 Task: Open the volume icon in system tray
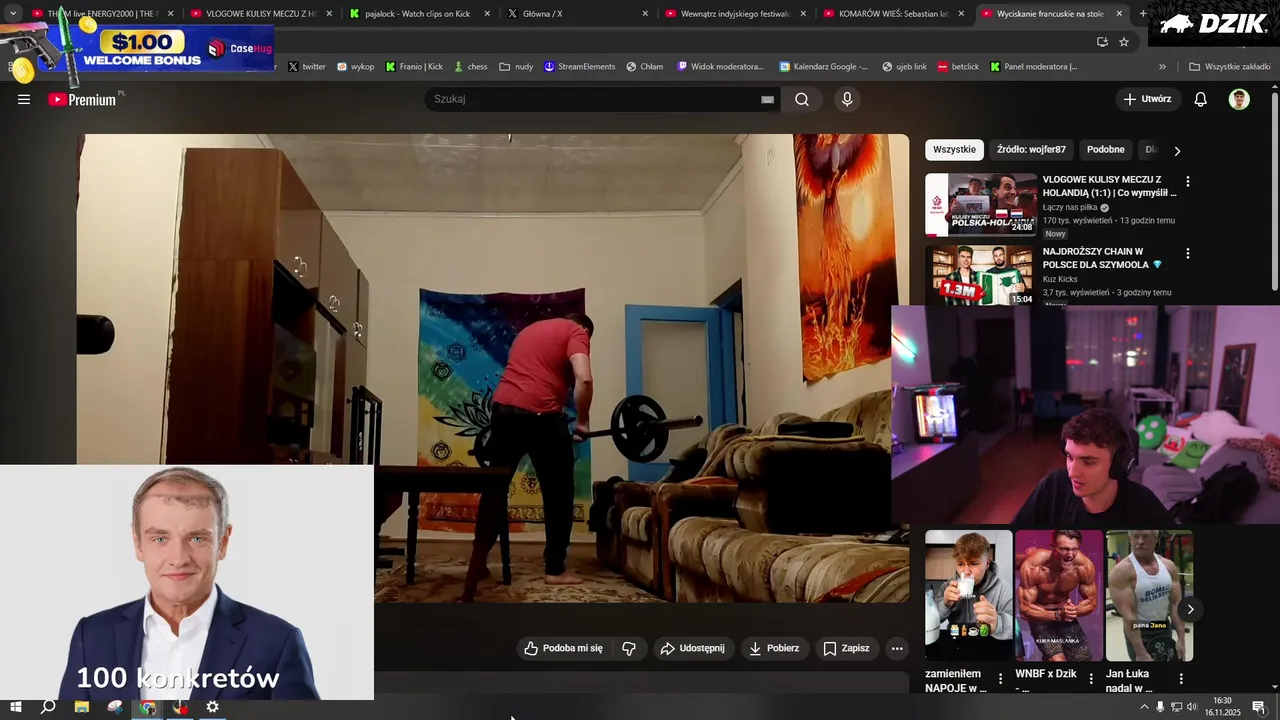point(1192,707)
